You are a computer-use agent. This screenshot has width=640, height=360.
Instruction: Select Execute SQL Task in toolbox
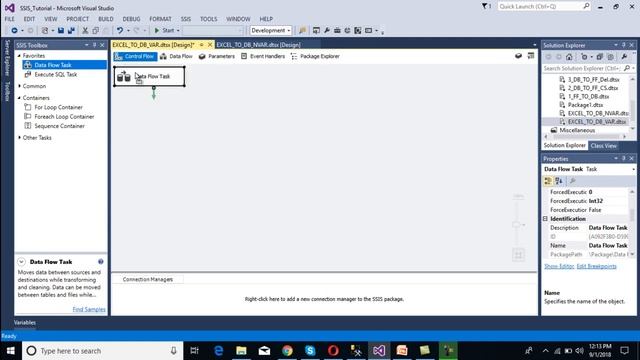point(56,74)
